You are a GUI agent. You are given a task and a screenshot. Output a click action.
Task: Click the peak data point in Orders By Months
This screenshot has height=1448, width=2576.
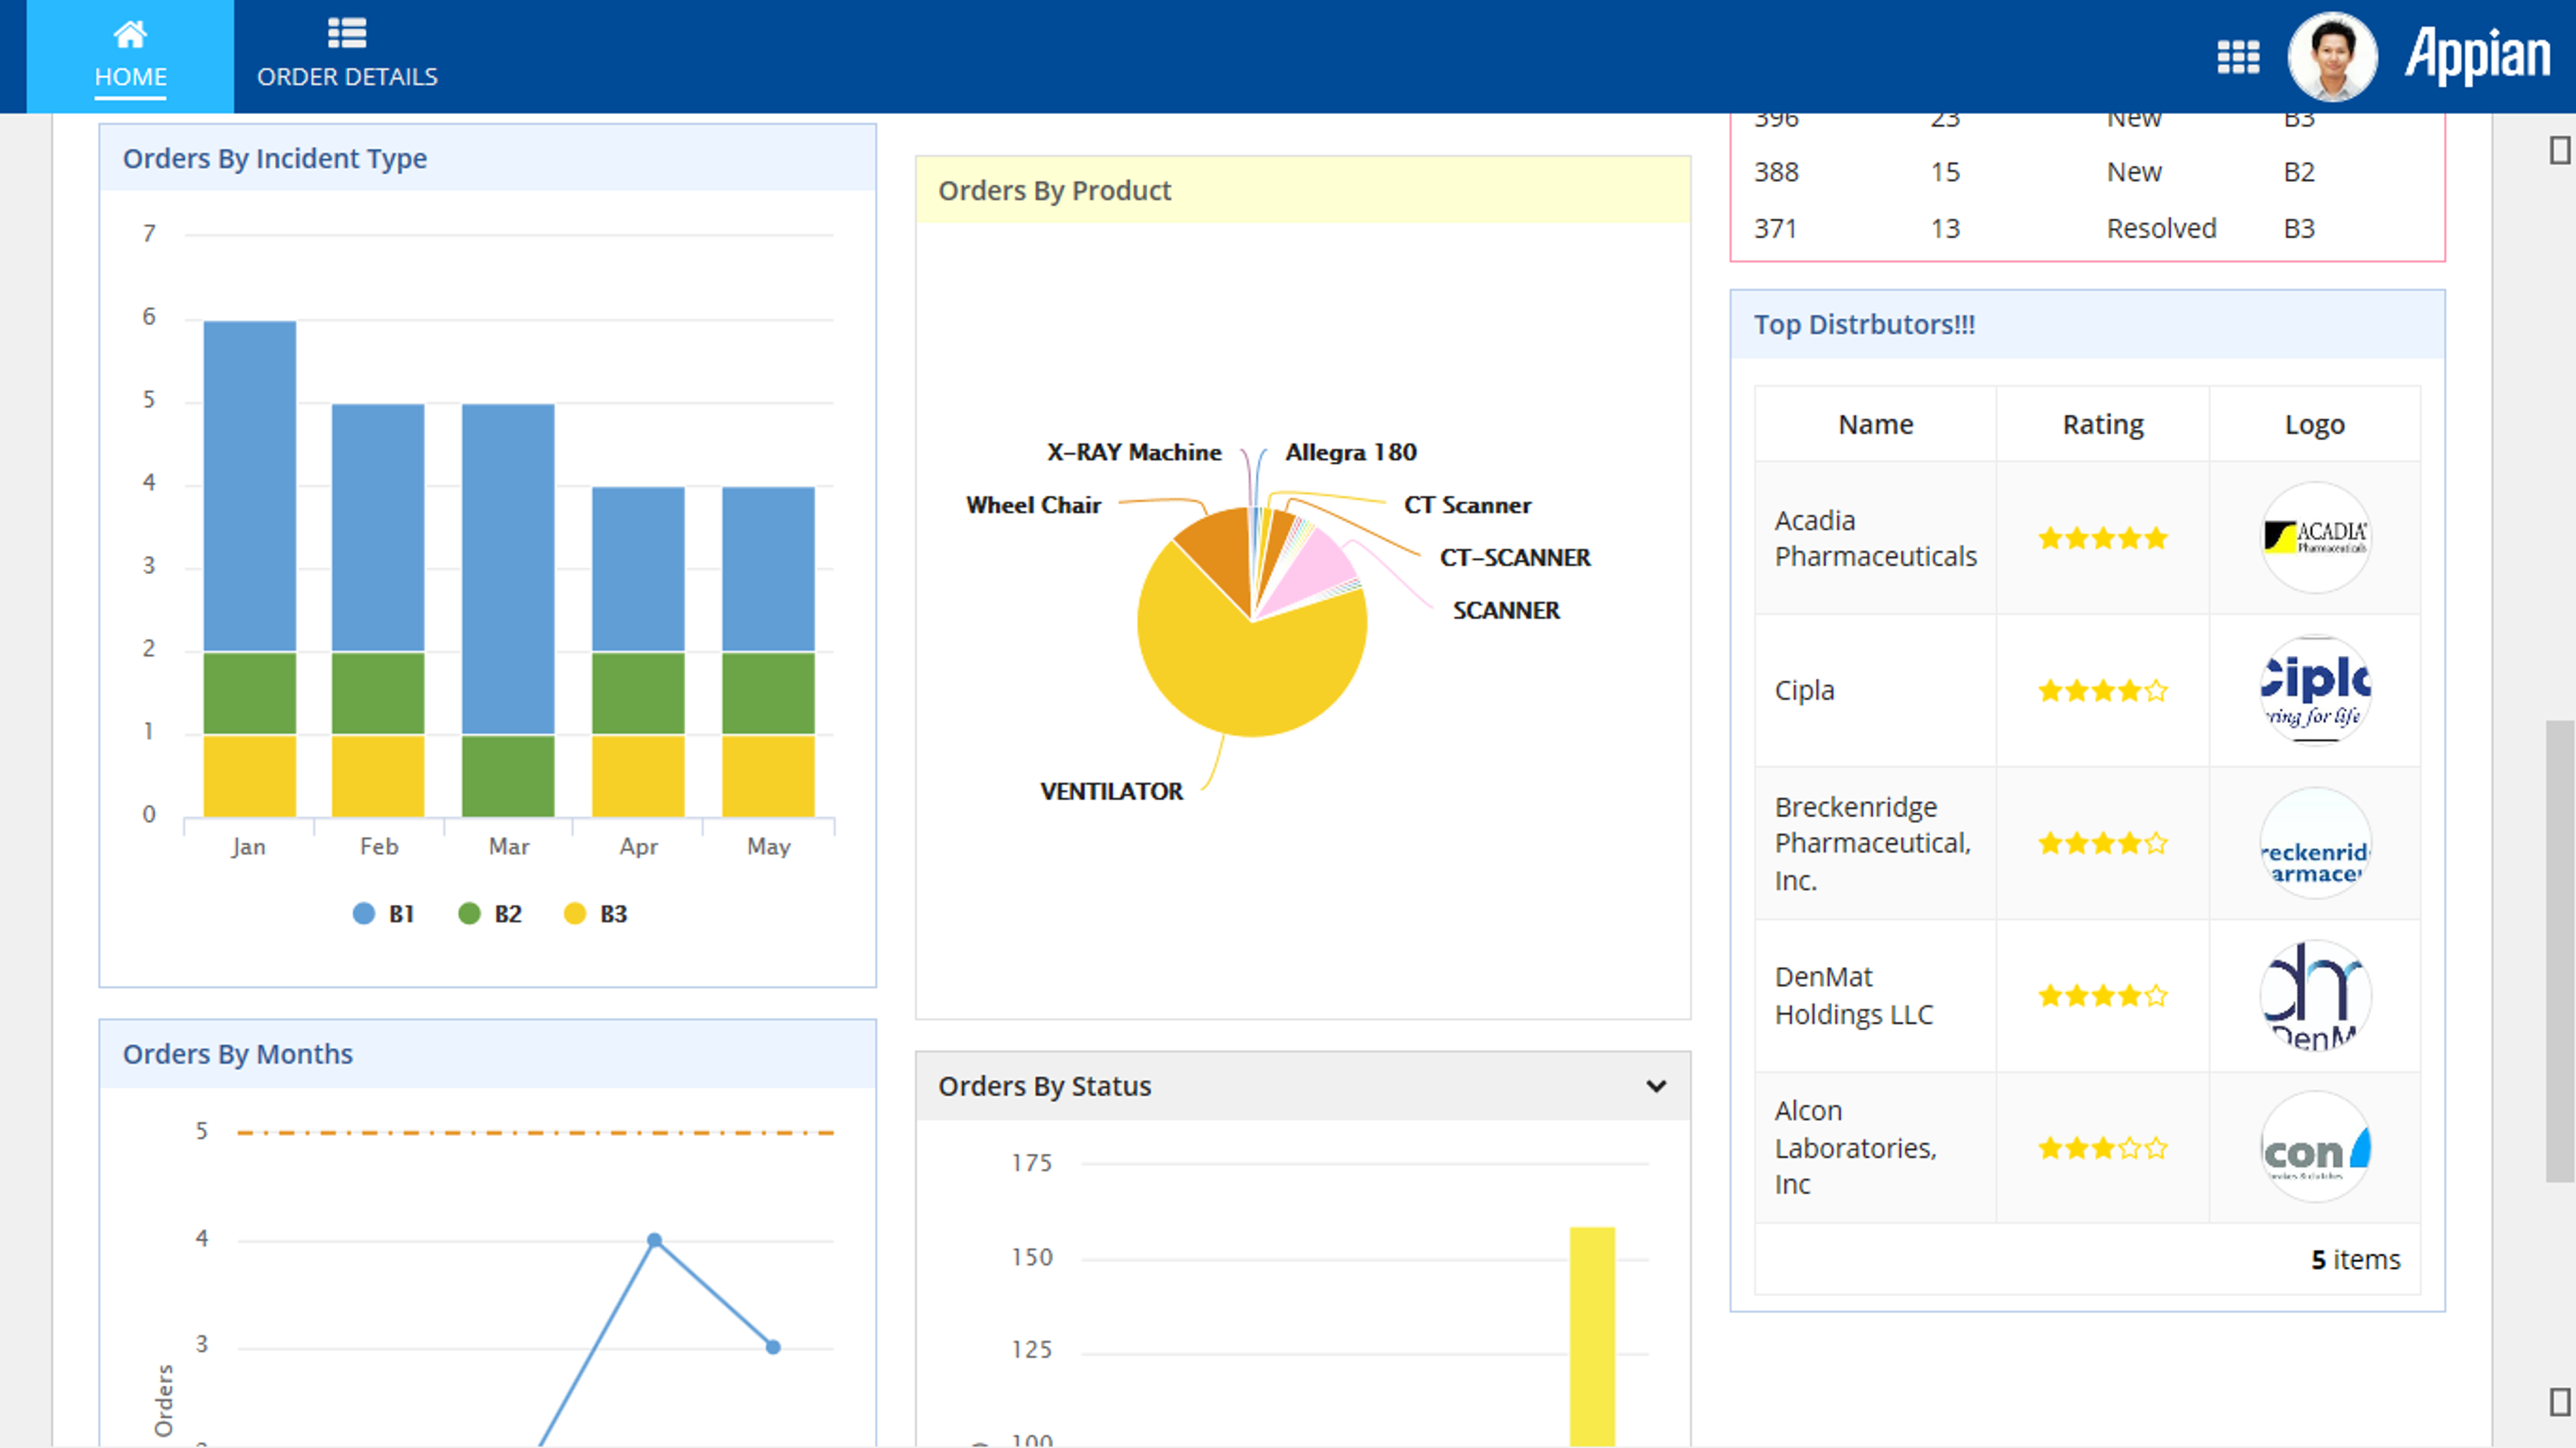[654, 1240]
